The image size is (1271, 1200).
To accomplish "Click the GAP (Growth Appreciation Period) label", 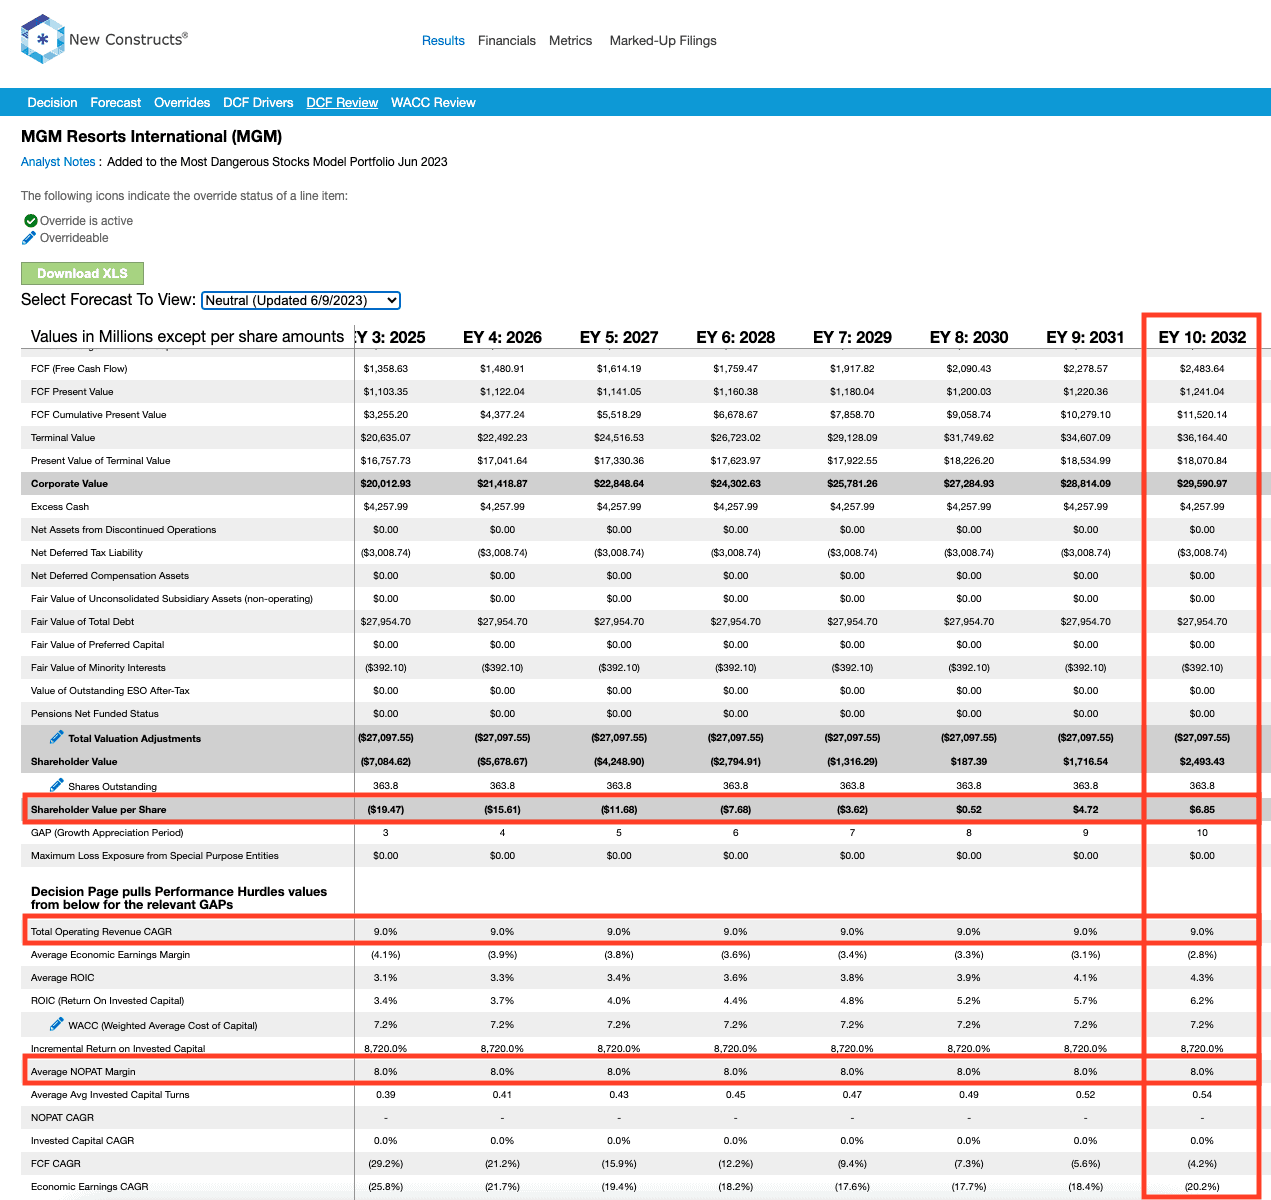I will (x=107, y=833).
